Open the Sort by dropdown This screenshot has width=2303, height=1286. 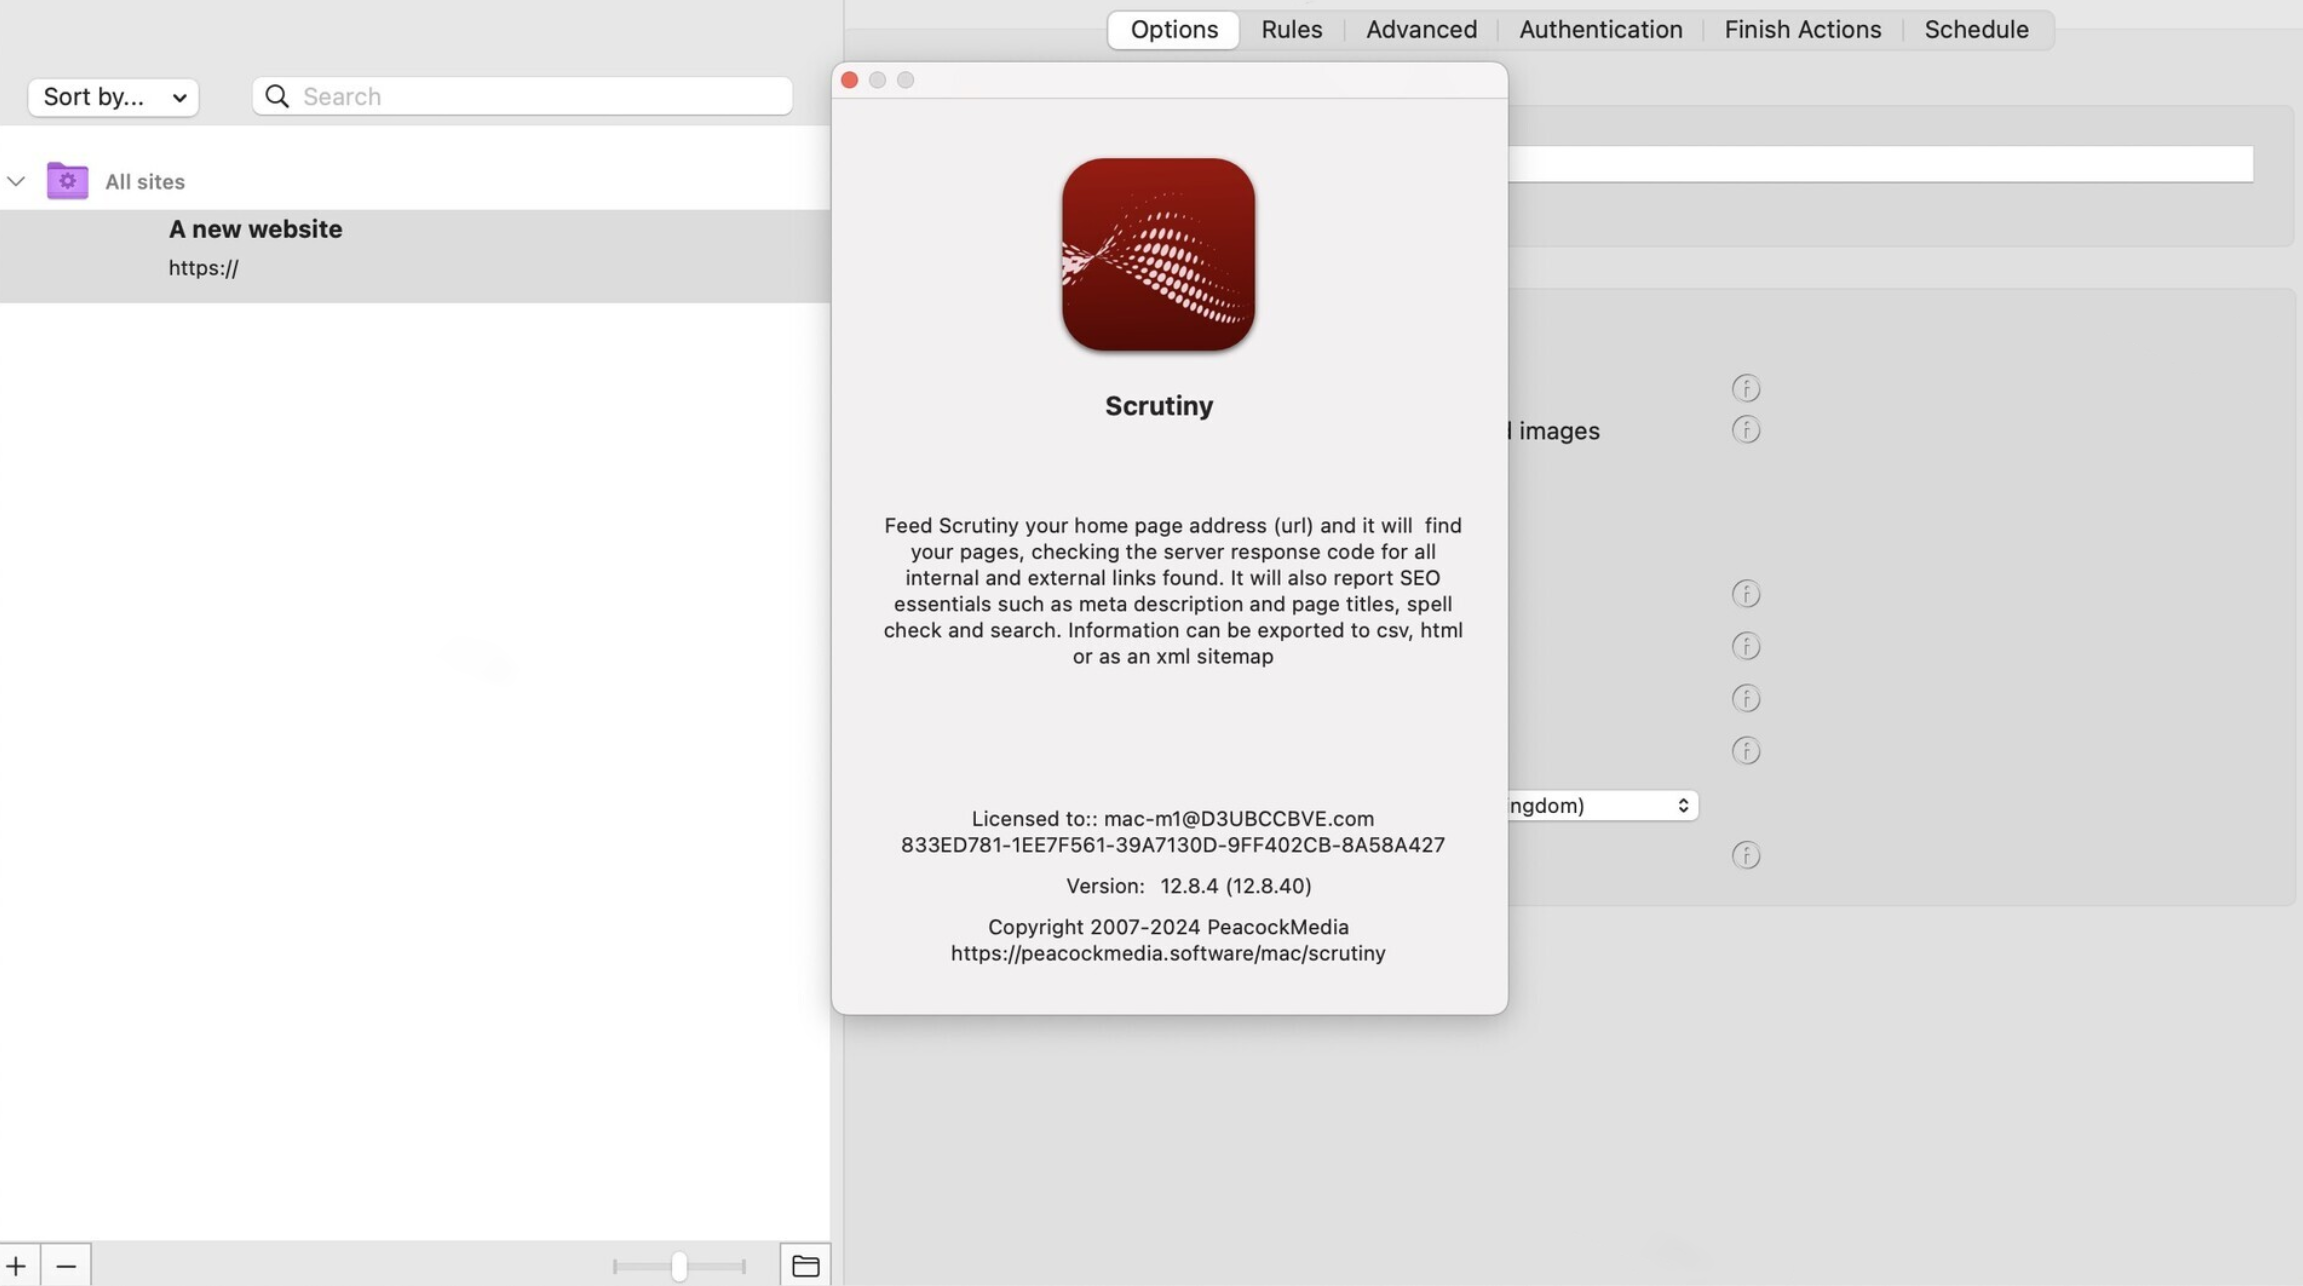point(113,96)
